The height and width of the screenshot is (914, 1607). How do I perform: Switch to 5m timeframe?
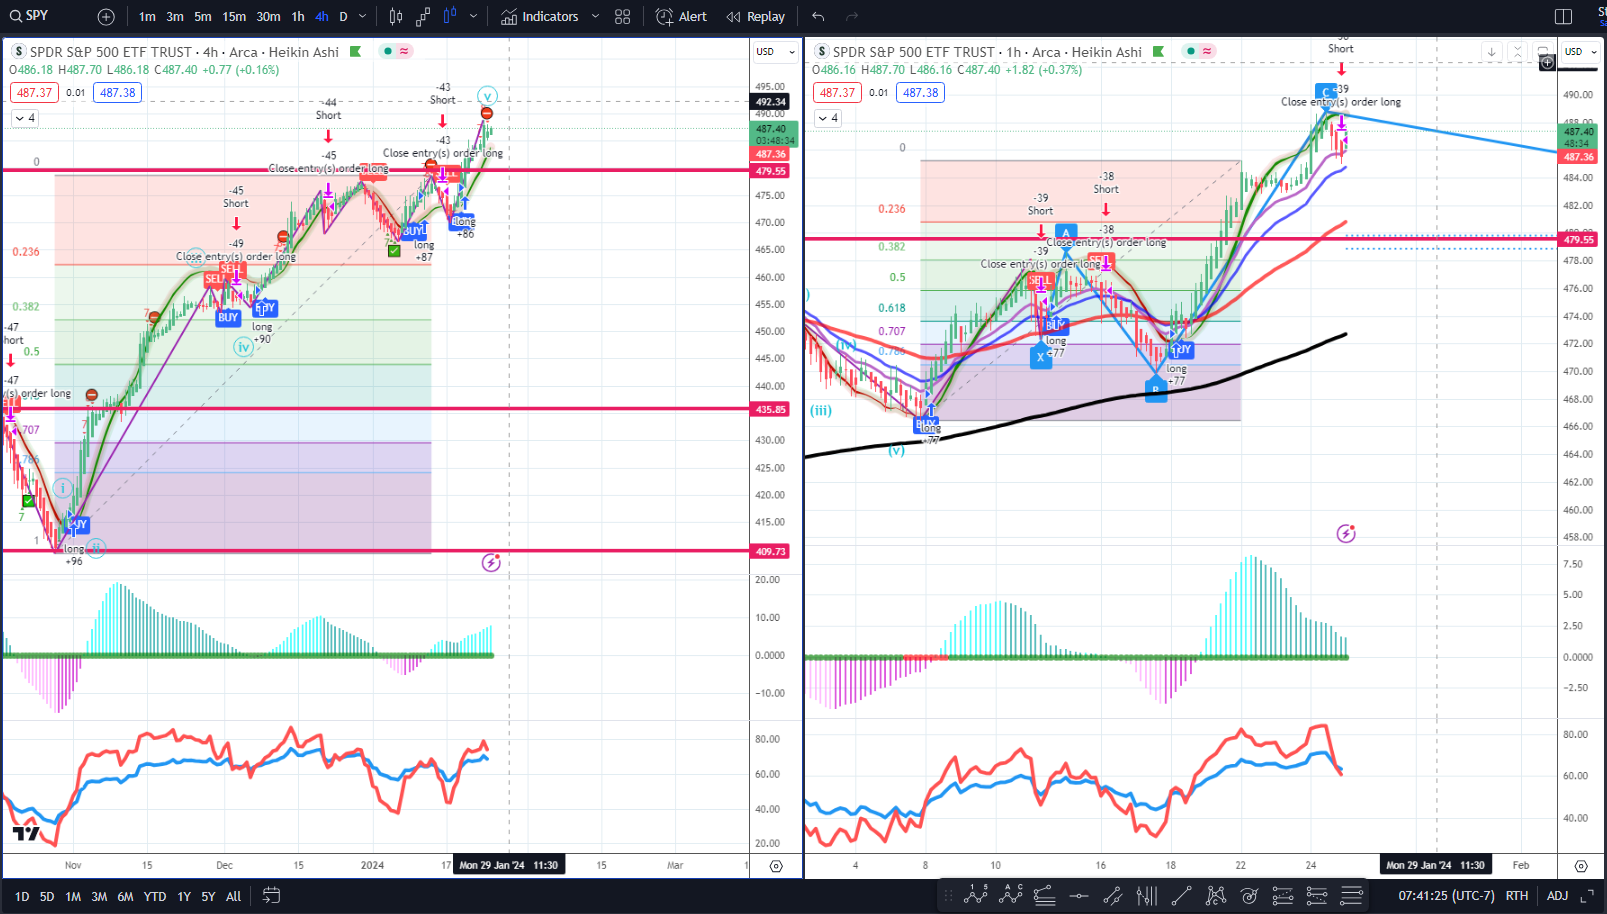tap(203, 17)
